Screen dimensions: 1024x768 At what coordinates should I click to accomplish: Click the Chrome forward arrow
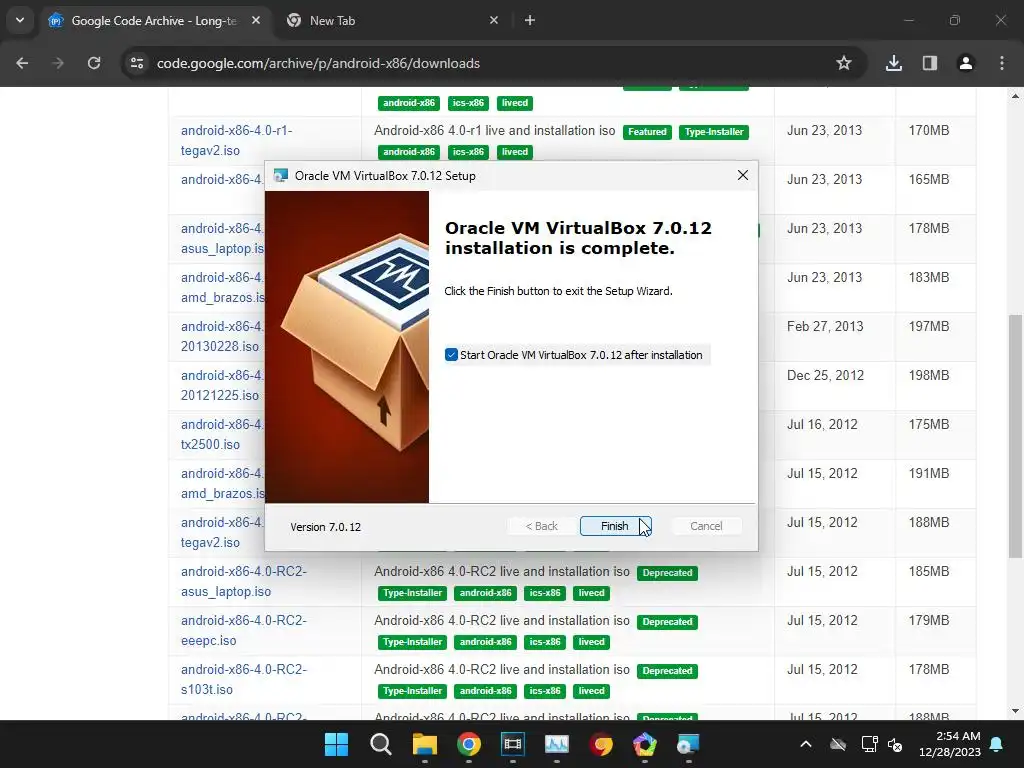[58, 63]
